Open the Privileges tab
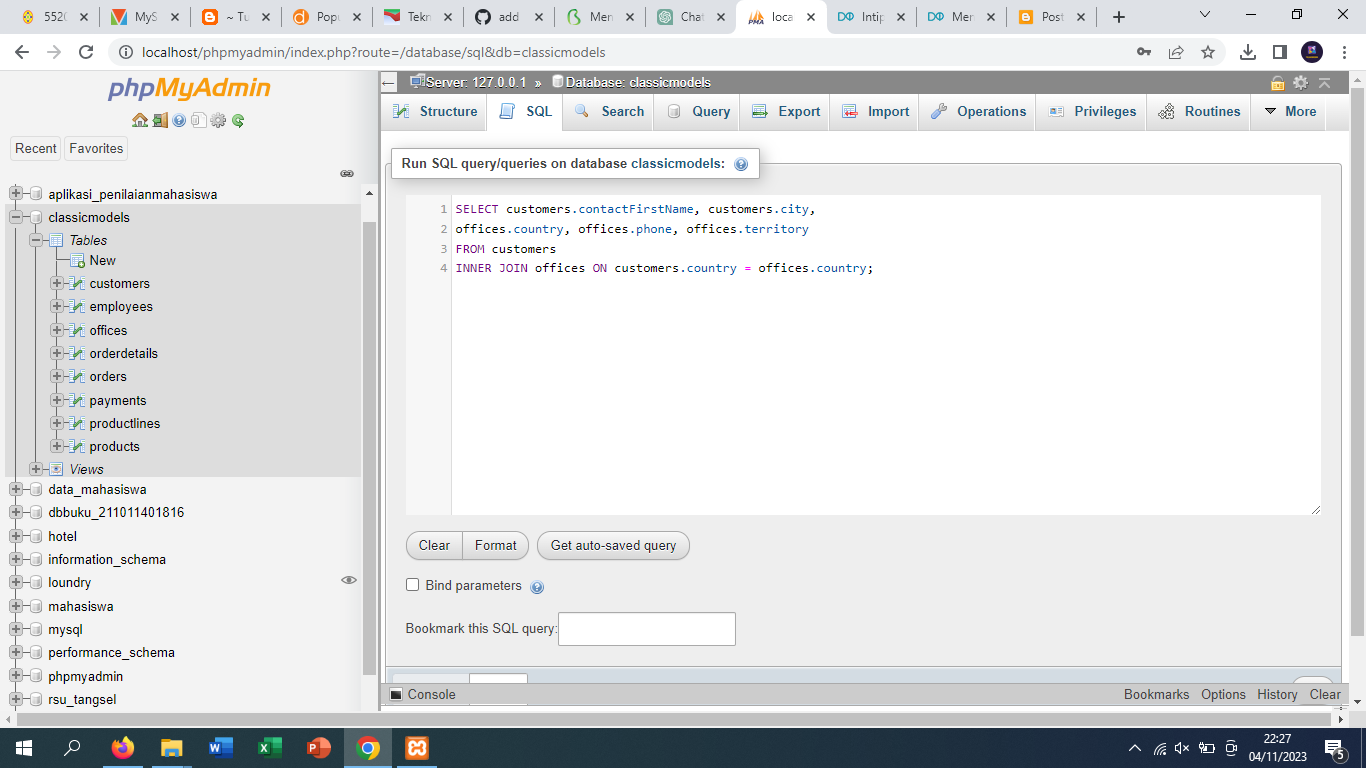Image resolution: width=1366 pixels, height=768 pixels. click(1092, 112)
